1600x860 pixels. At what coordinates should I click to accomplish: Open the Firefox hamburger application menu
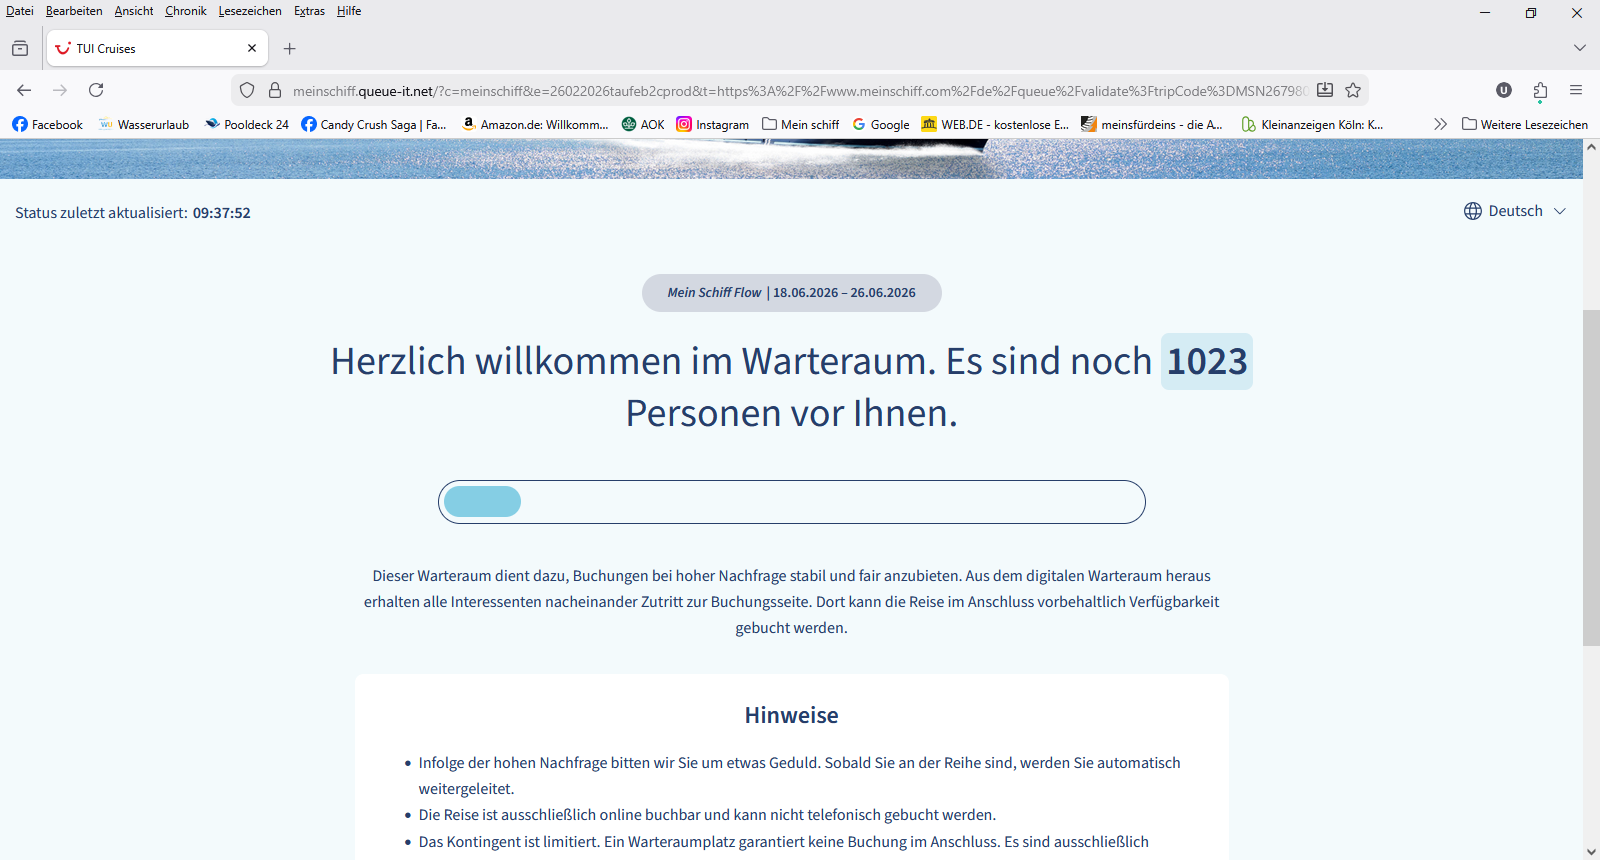pyautogui.click(x=1576, y=90)
